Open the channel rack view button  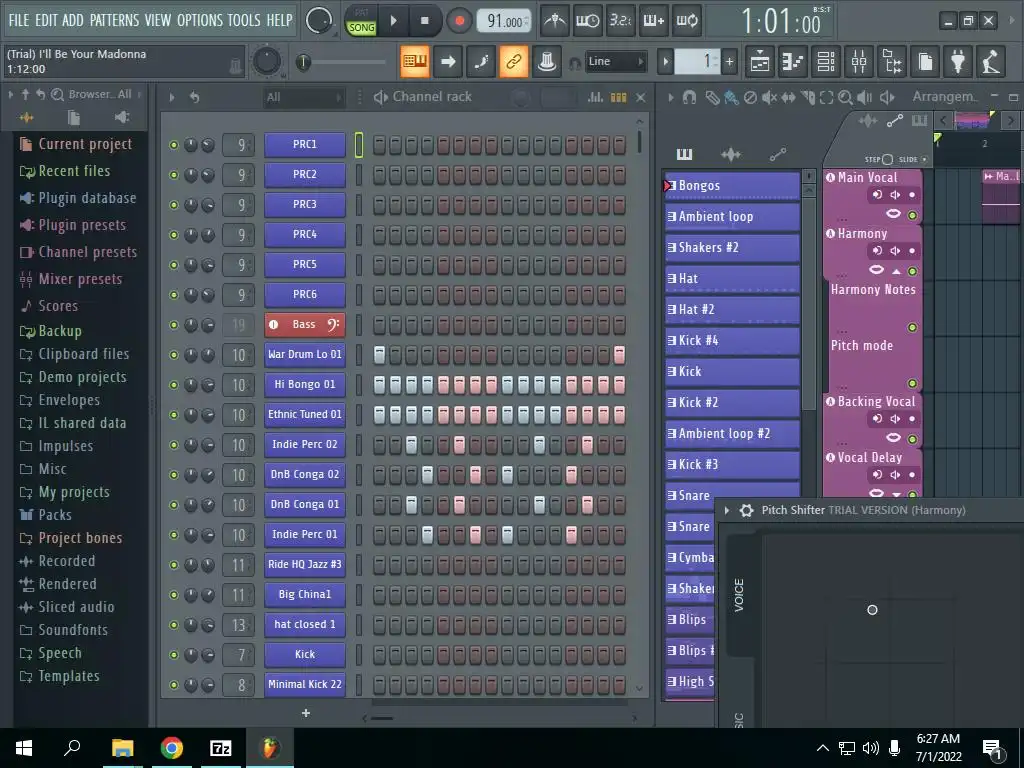826,61
